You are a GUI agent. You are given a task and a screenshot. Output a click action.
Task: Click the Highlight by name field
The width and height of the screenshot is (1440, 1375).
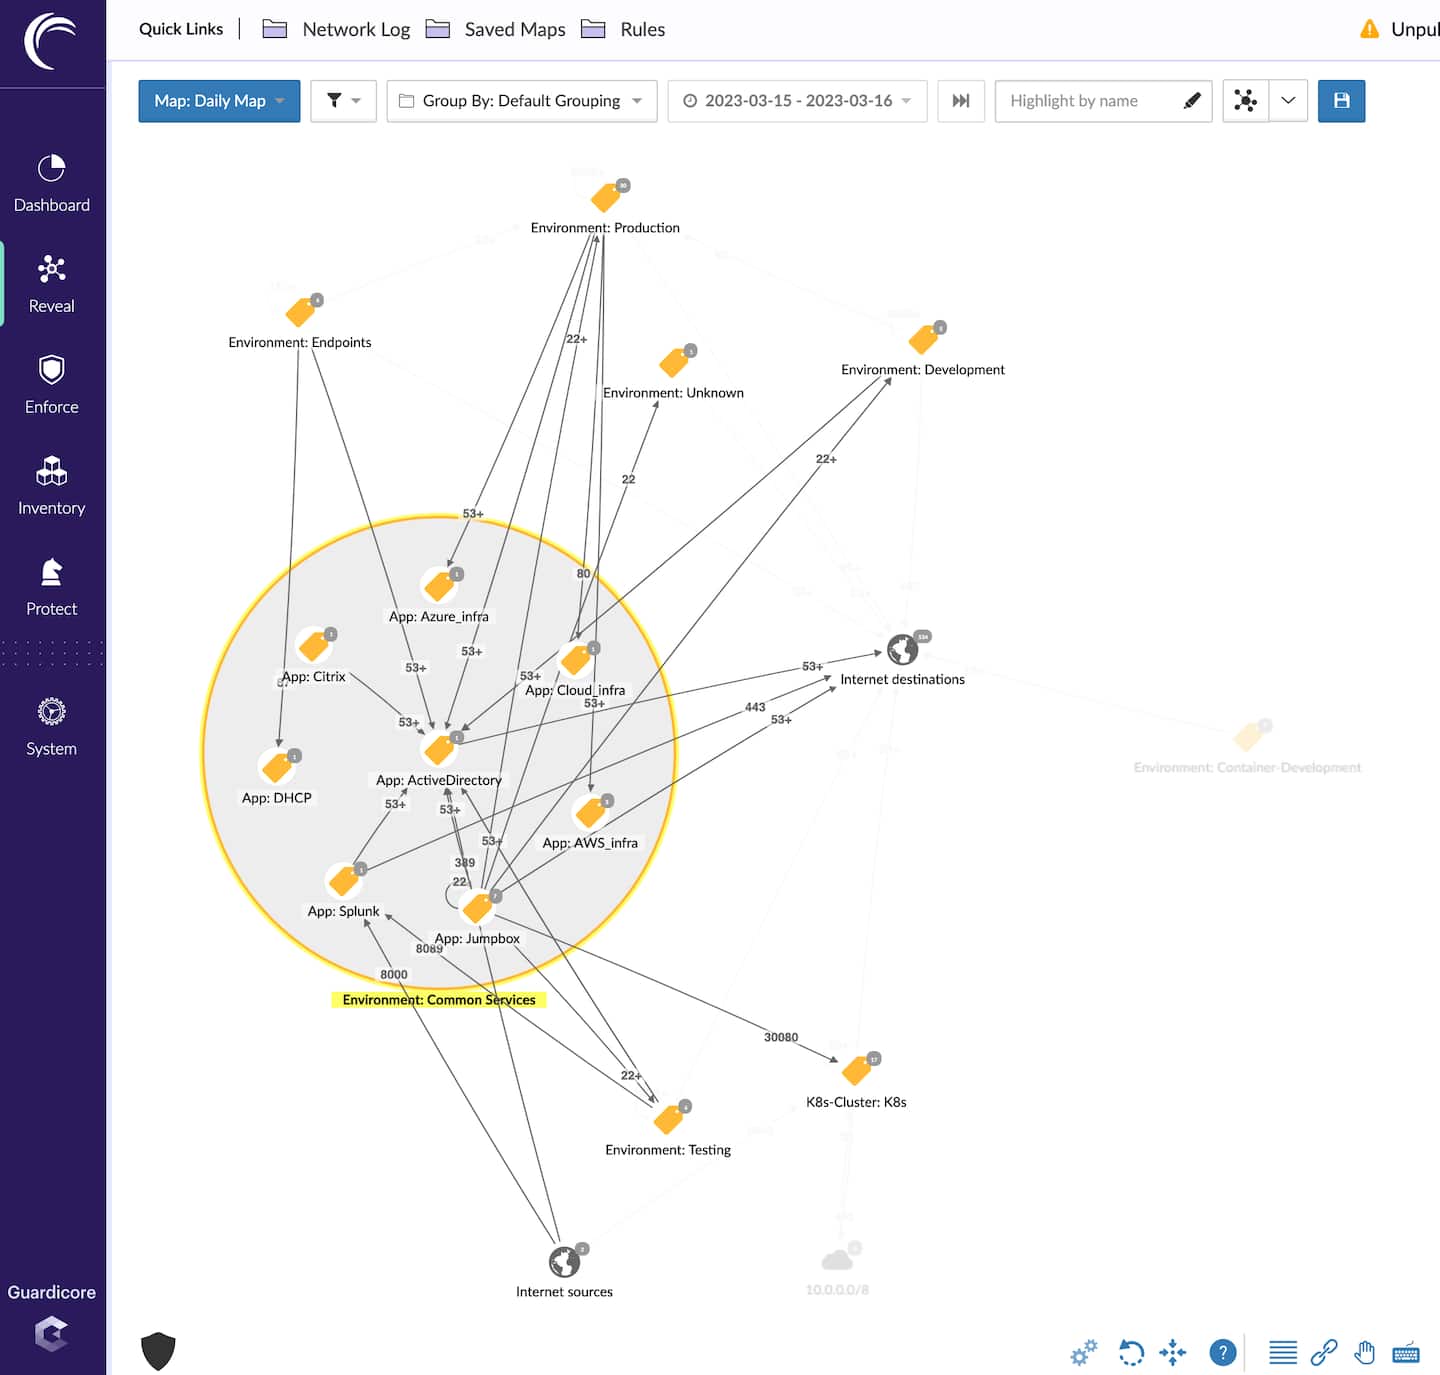pos(1090,101)
